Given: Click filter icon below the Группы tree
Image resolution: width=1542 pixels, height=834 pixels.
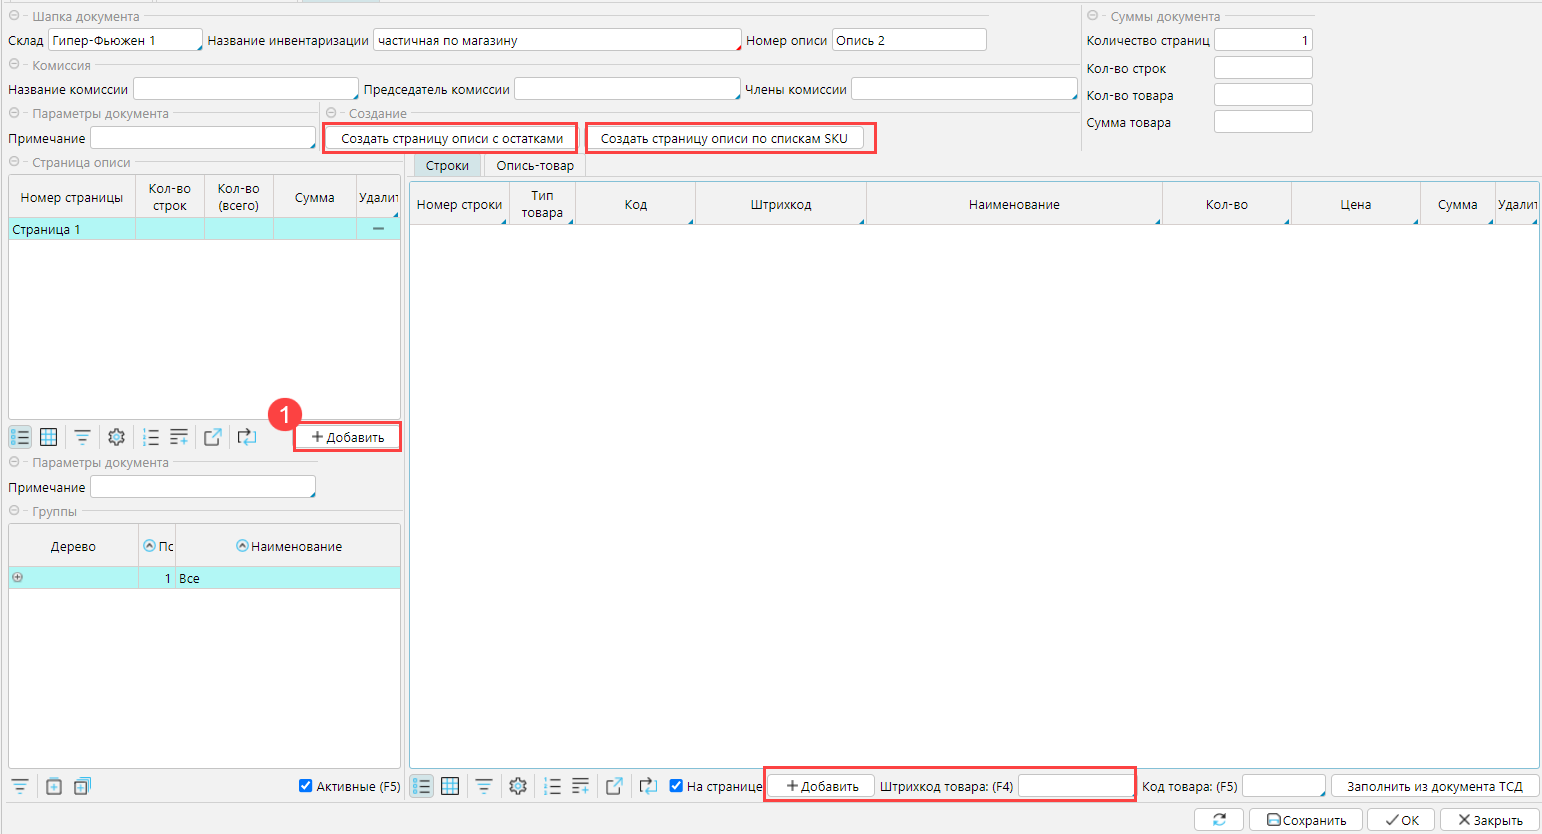Looking at the screenshot, I should point(19,787).
